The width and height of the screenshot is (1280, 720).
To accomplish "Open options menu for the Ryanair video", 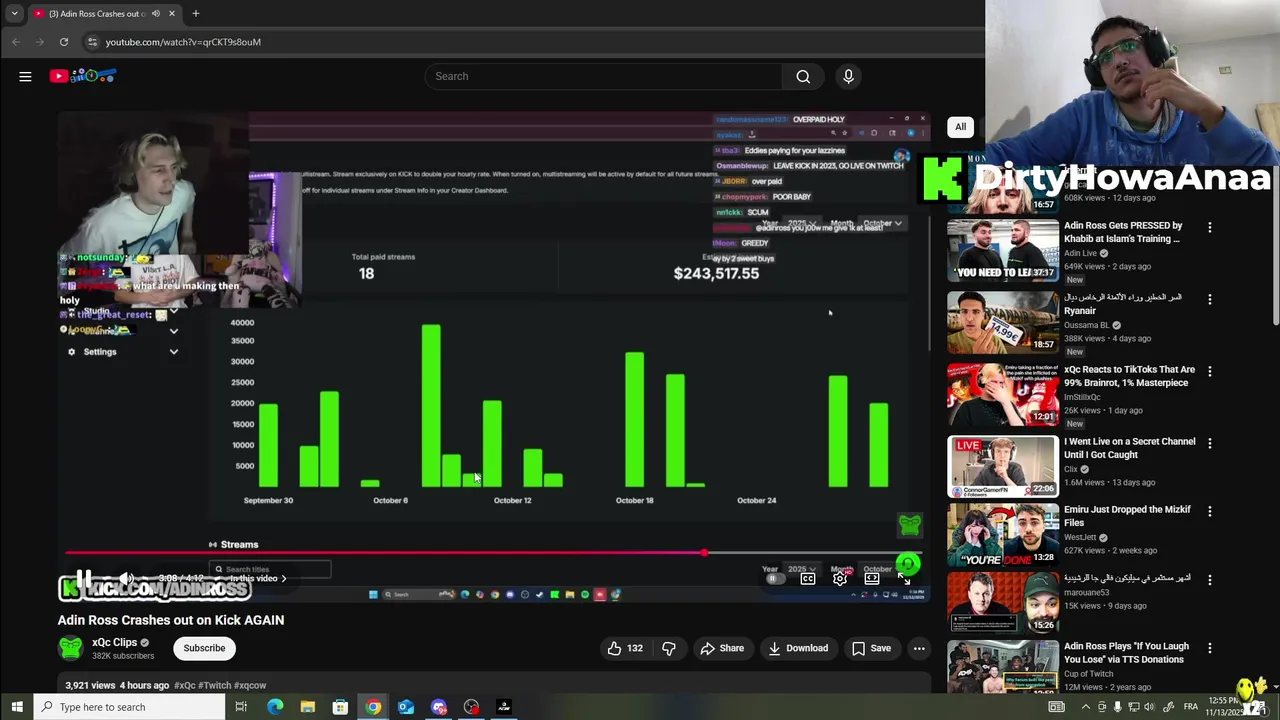I will click(1209, 300).
